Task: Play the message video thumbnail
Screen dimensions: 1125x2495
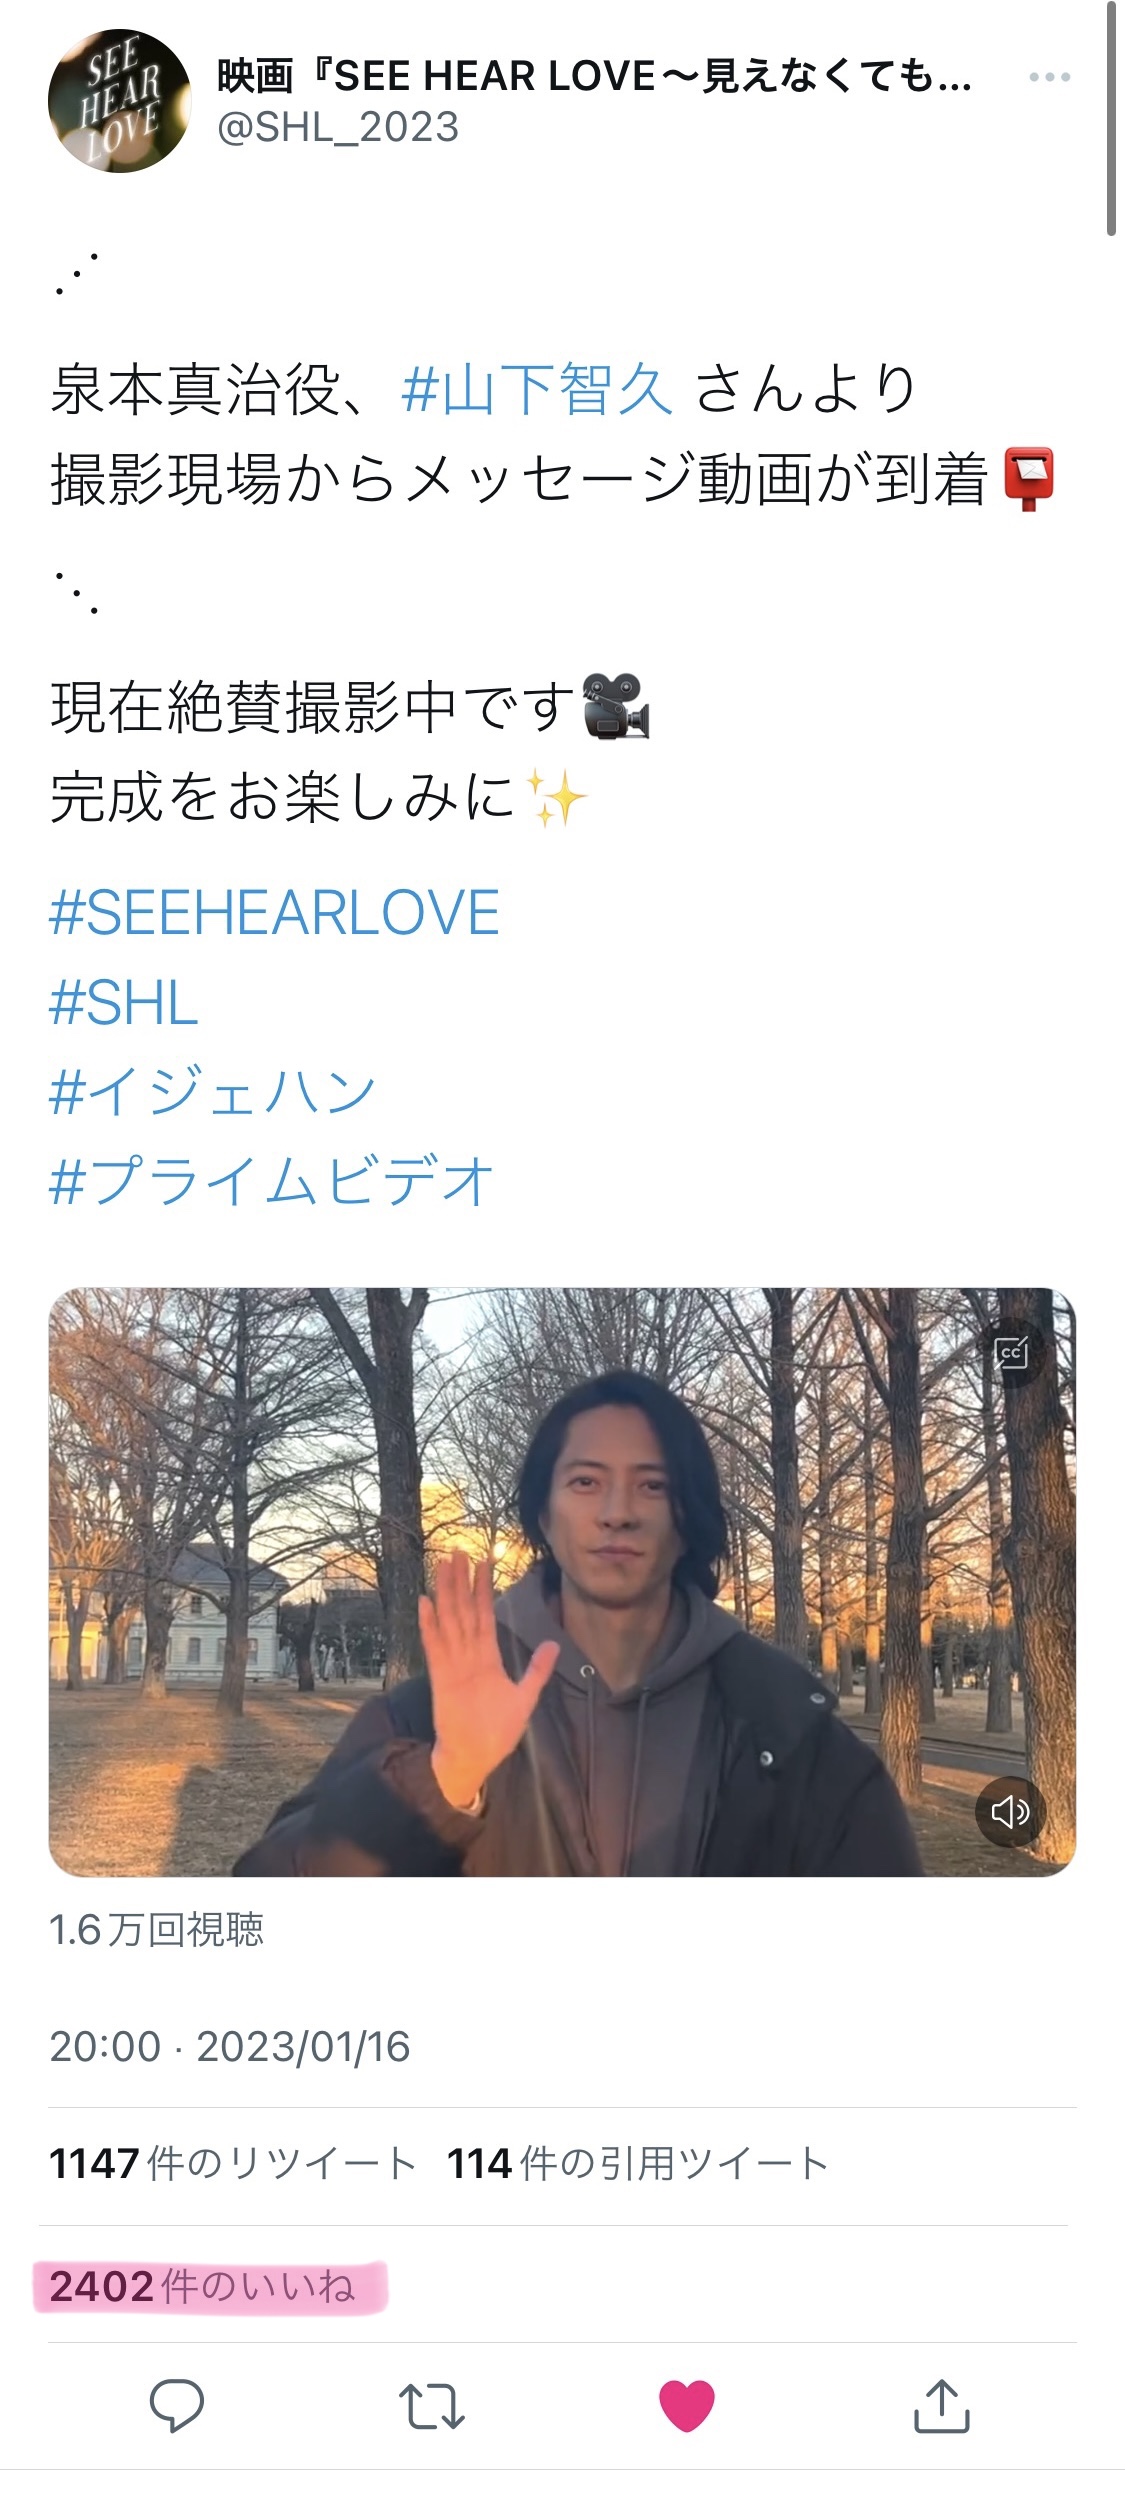Action: [x=562, y=1582]
